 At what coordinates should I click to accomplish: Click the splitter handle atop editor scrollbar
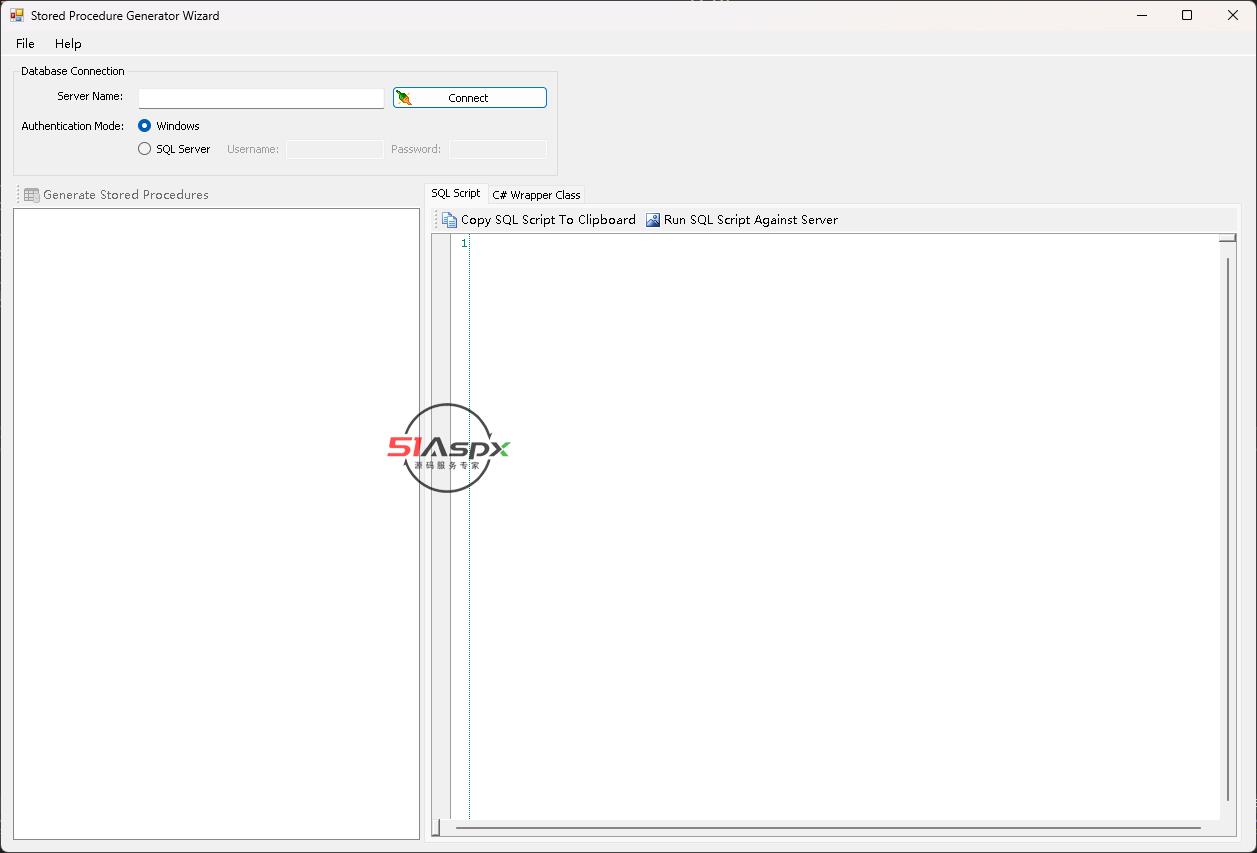pos(1228,239)
